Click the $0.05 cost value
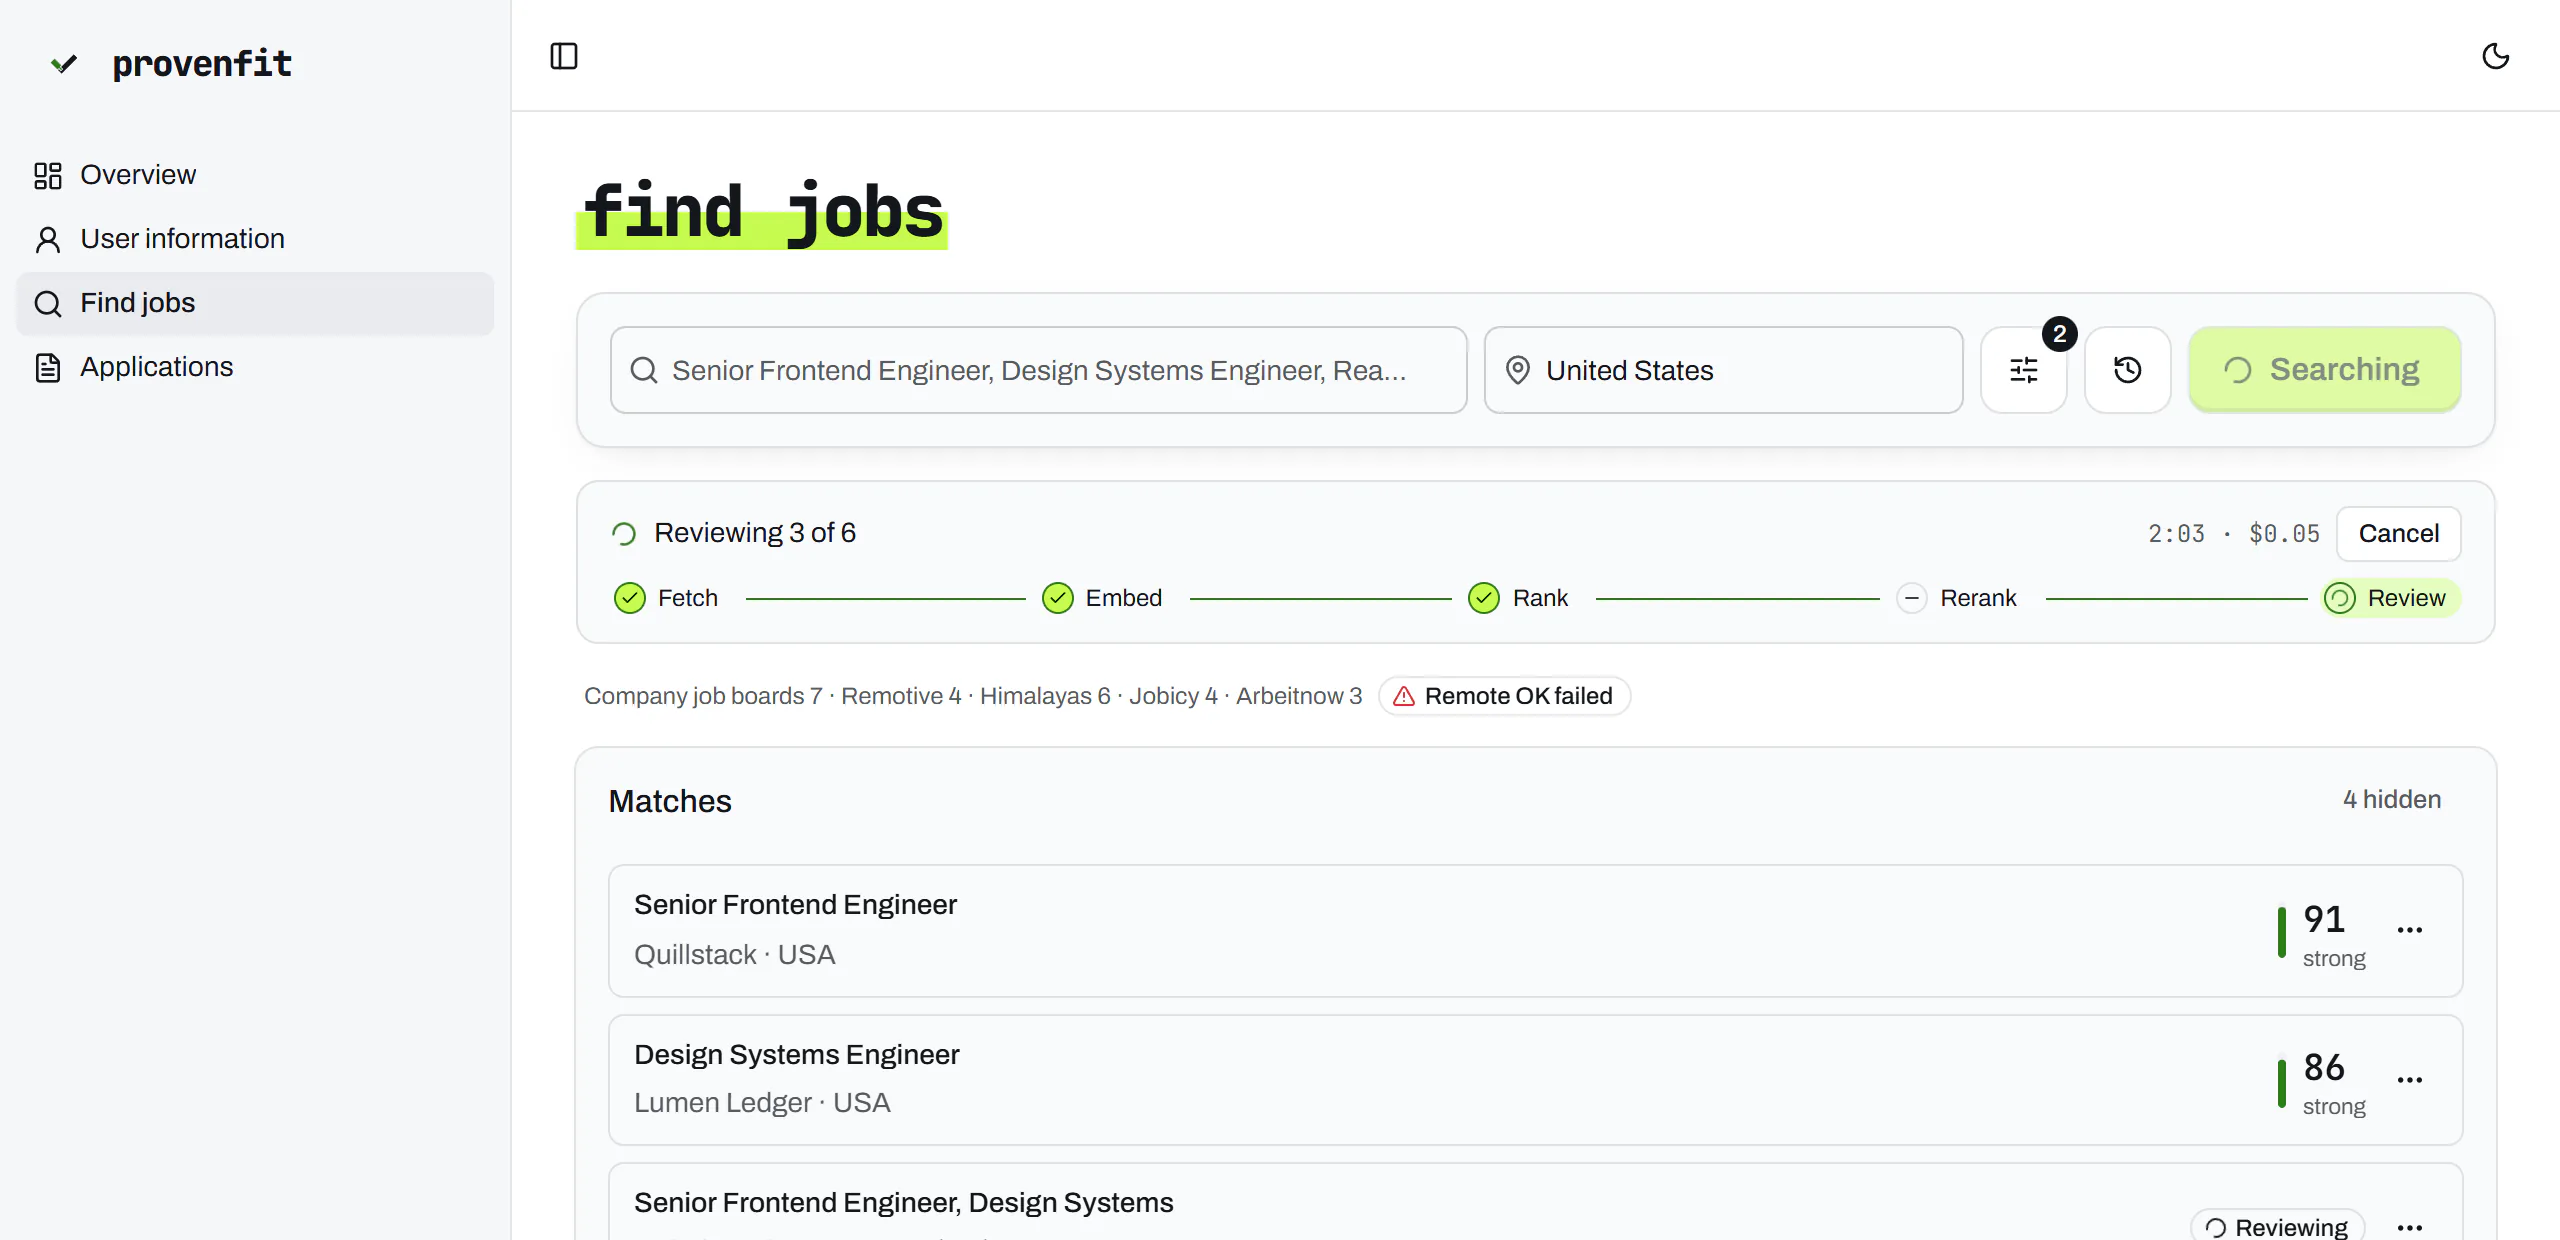 tap(2284, 534)
